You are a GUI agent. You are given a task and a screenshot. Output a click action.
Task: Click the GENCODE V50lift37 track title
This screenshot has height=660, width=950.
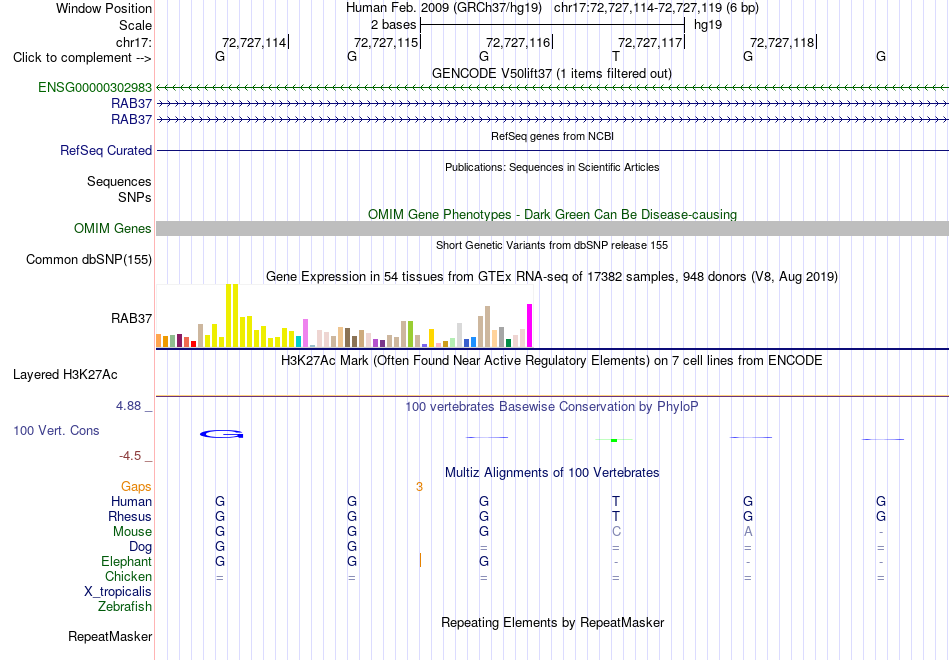[552, 73]
